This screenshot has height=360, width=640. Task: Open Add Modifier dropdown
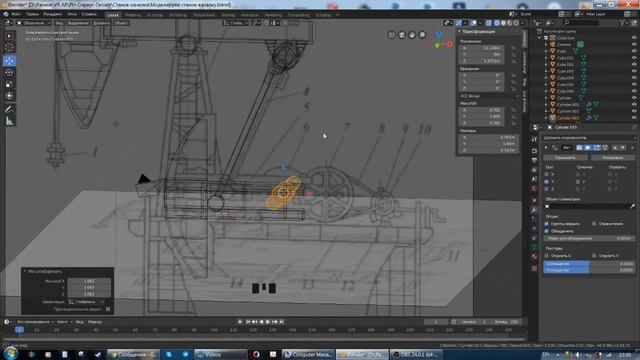pyautogui.click(x=589, y=138)
